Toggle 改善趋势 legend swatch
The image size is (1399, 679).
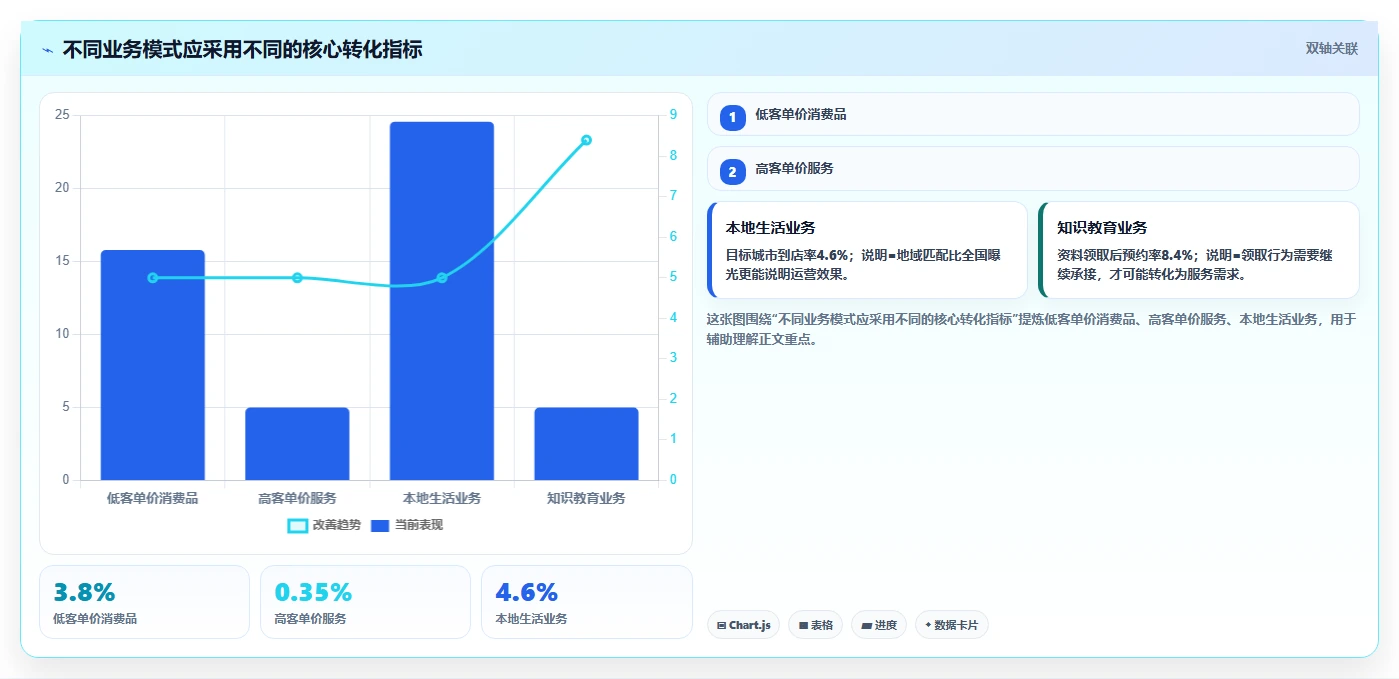298,525
